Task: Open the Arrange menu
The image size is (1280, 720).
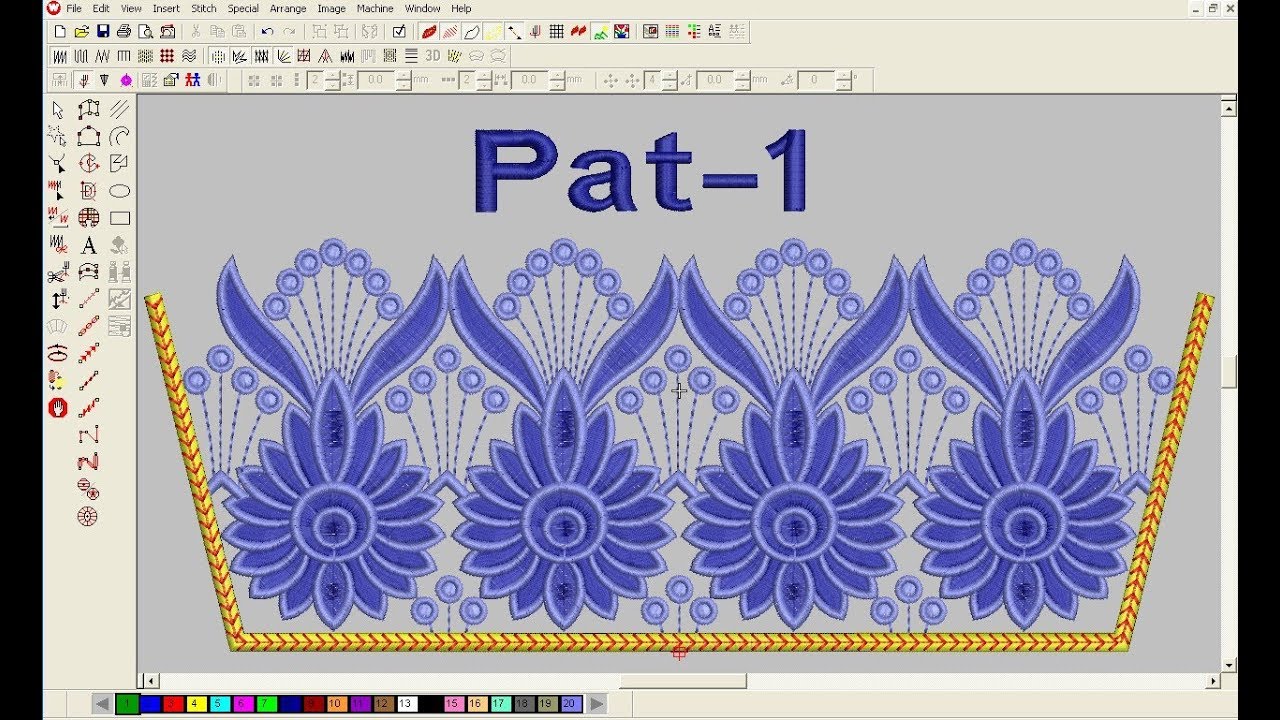Action: [288, 8]
